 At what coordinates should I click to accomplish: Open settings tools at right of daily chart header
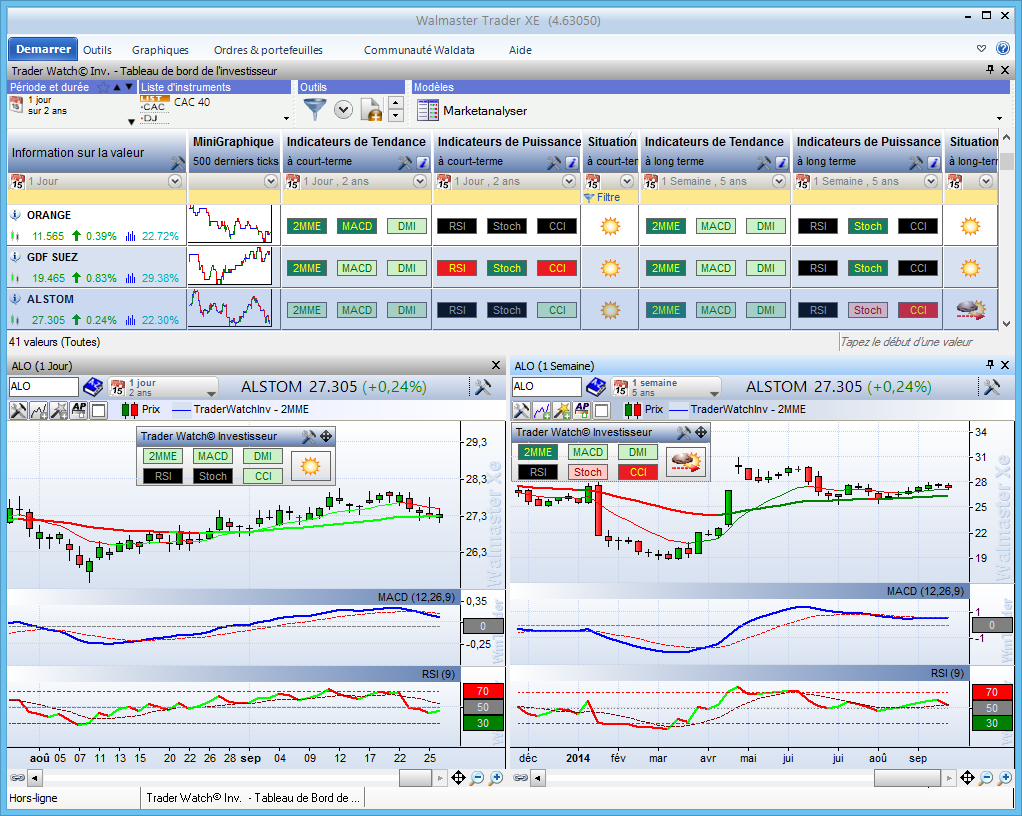tap(483, 387)
